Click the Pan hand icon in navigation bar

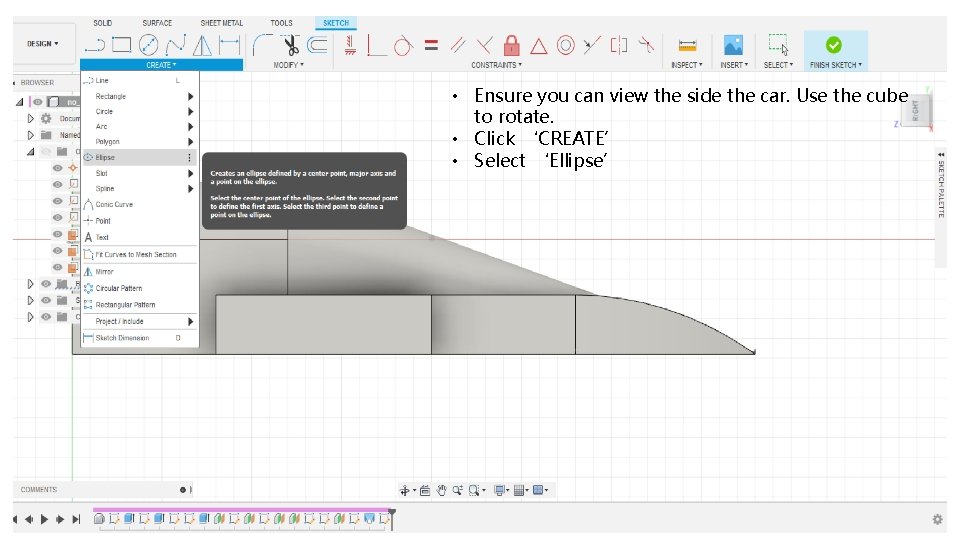pos(441,490)
